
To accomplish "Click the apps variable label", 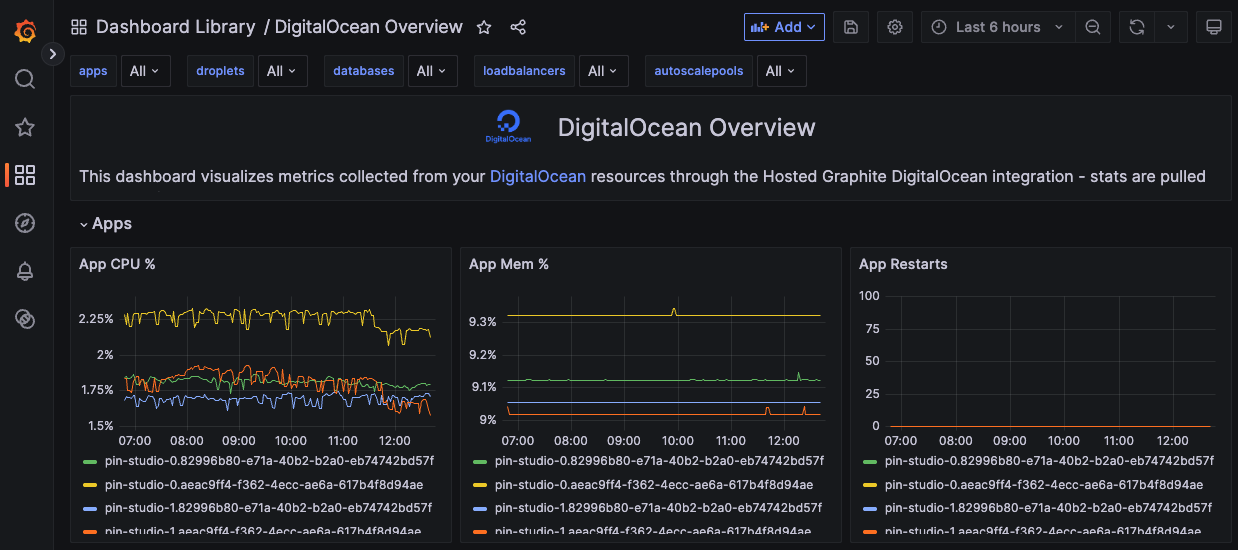I will 93,71.
